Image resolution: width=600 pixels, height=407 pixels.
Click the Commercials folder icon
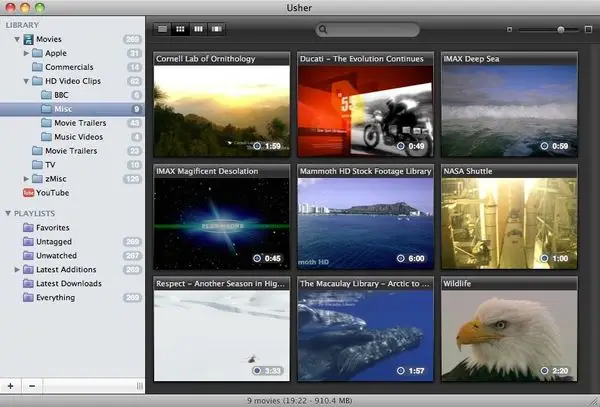pos(38,67)
